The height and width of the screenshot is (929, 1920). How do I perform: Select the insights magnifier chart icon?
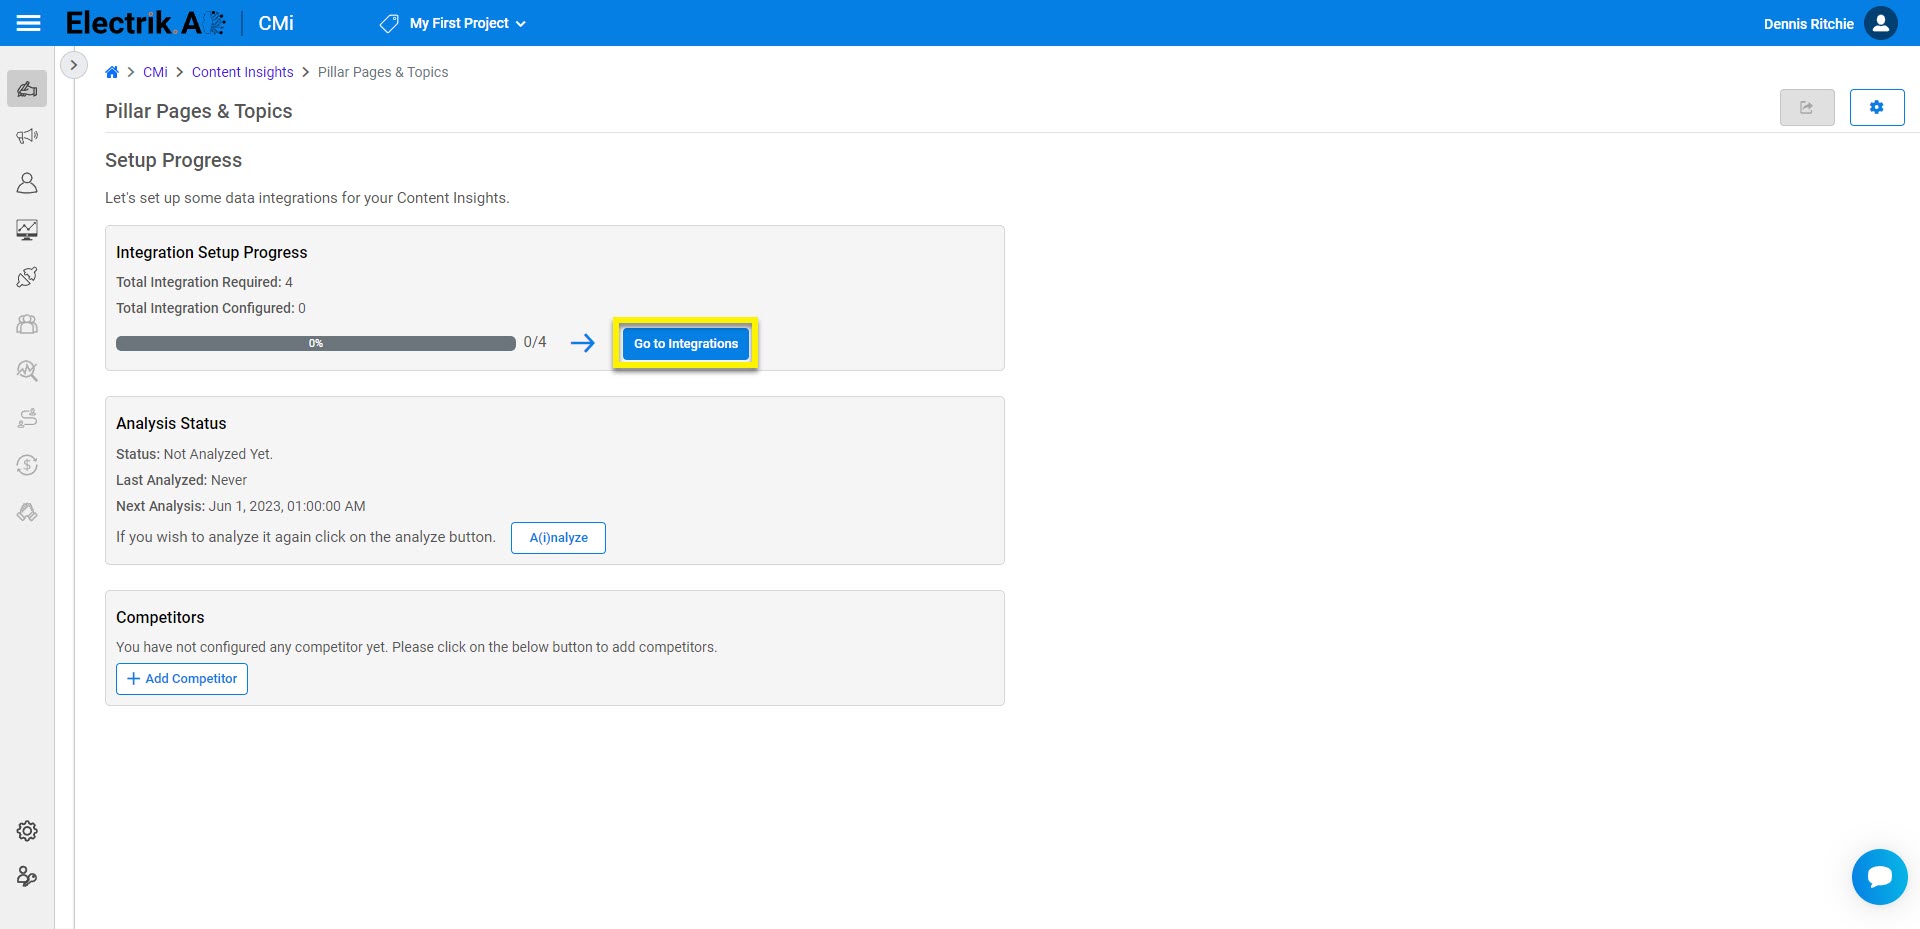(27, 371)
